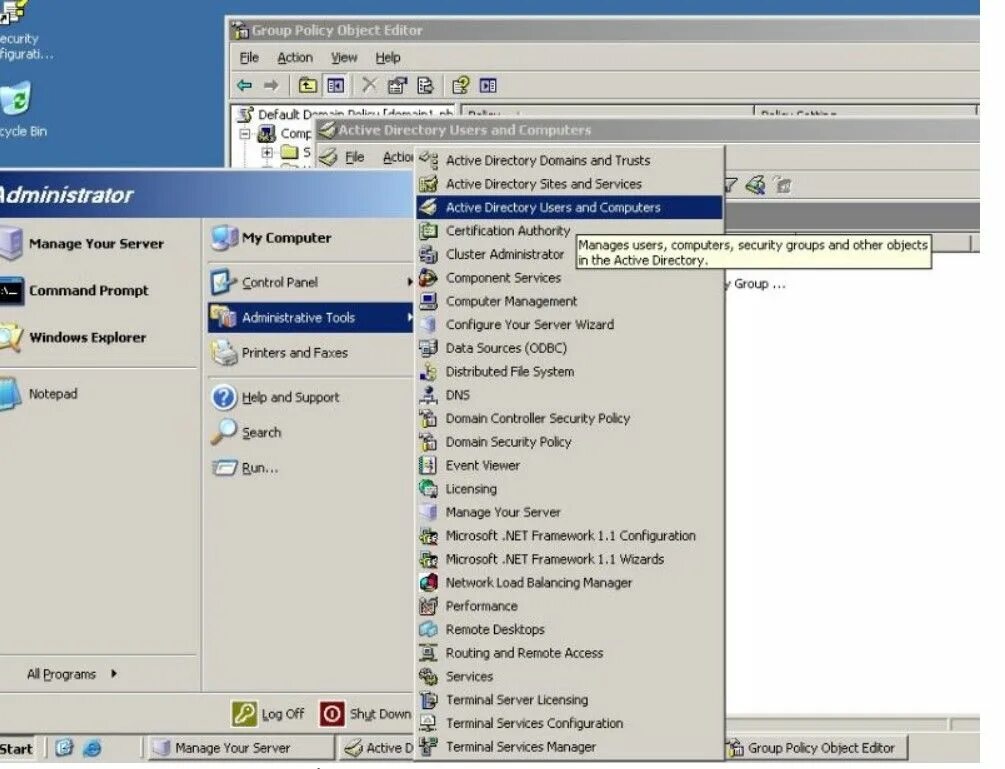Open Component Services

[569, 277]
